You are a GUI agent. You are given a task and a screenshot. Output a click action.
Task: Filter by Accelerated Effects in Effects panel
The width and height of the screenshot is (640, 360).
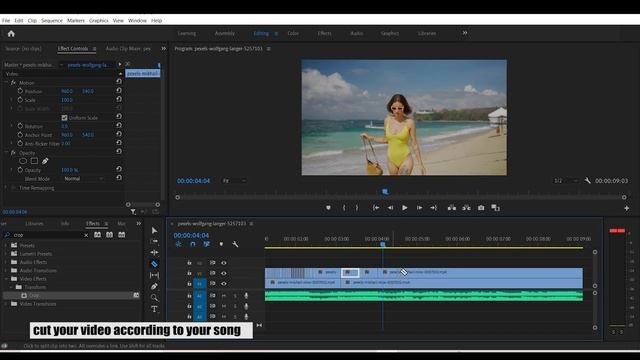click(97, 235)
